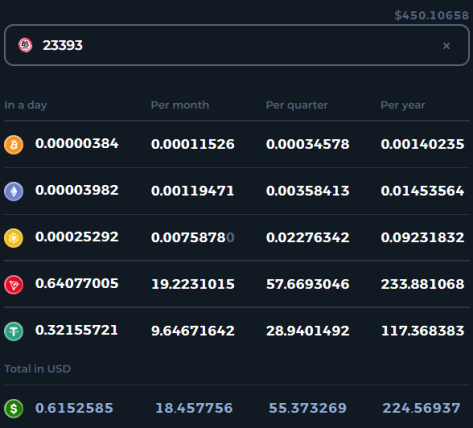Select Tron quarterly value 57.6693046
Viewport: 473px width, 428px height.
(308, 284)
